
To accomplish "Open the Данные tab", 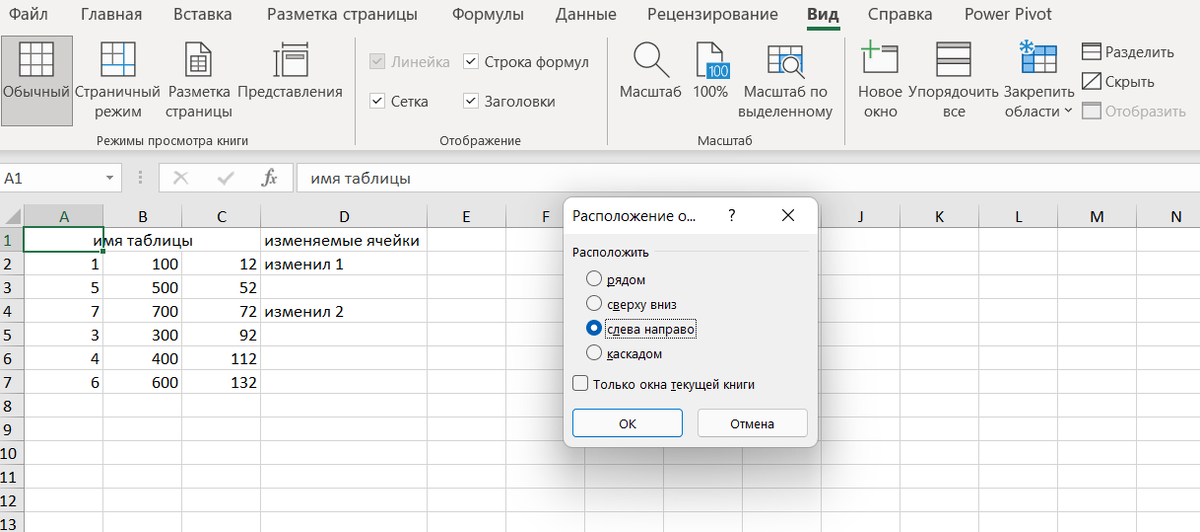I will (585, 14).
